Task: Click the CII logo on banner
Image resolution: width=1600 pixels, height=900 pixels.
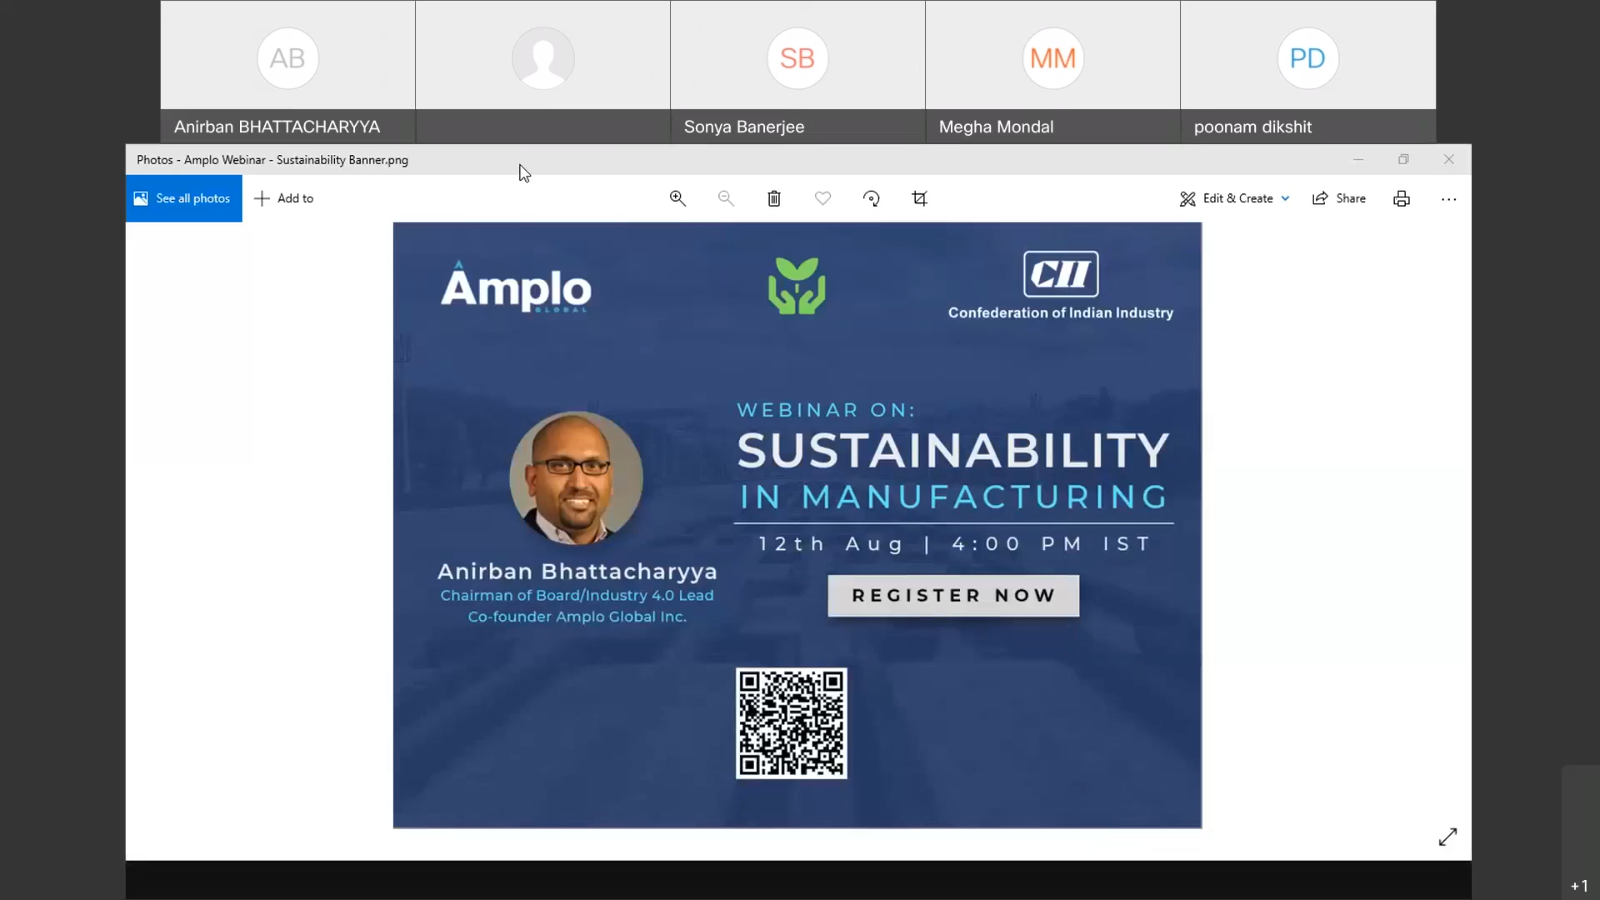Action: click(1061, 274)
